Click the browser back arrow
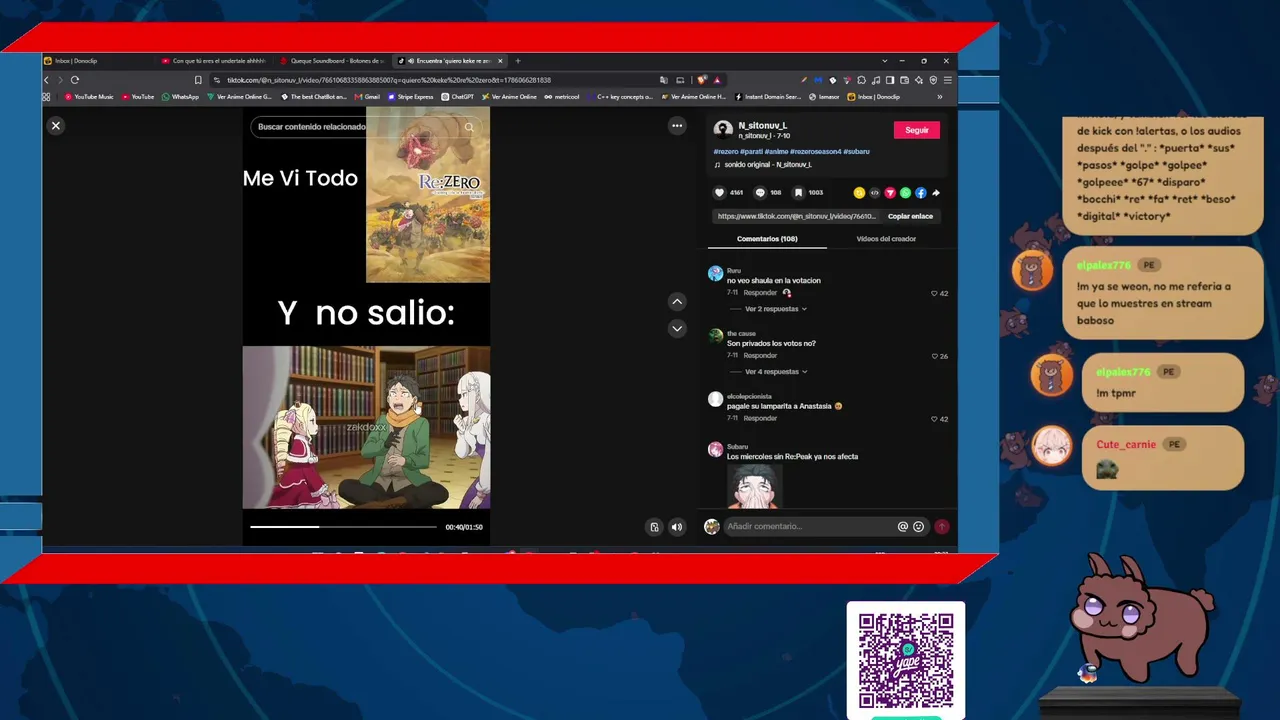 (46, 80)
